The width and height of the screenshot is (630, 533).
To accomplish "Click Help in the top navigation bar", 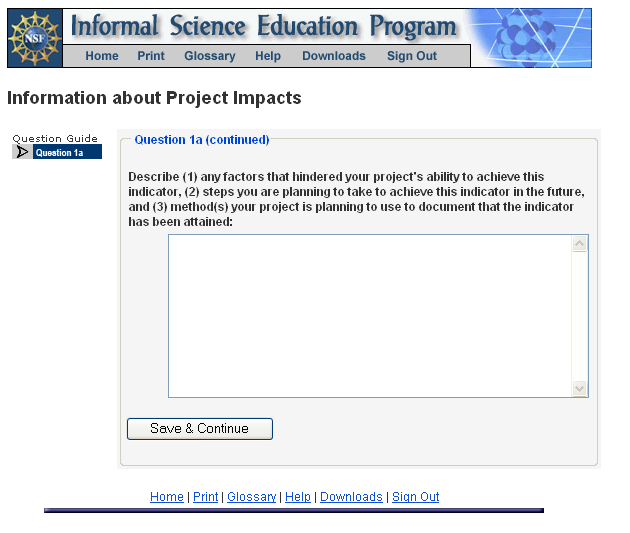I will click(x=268, y=56).
